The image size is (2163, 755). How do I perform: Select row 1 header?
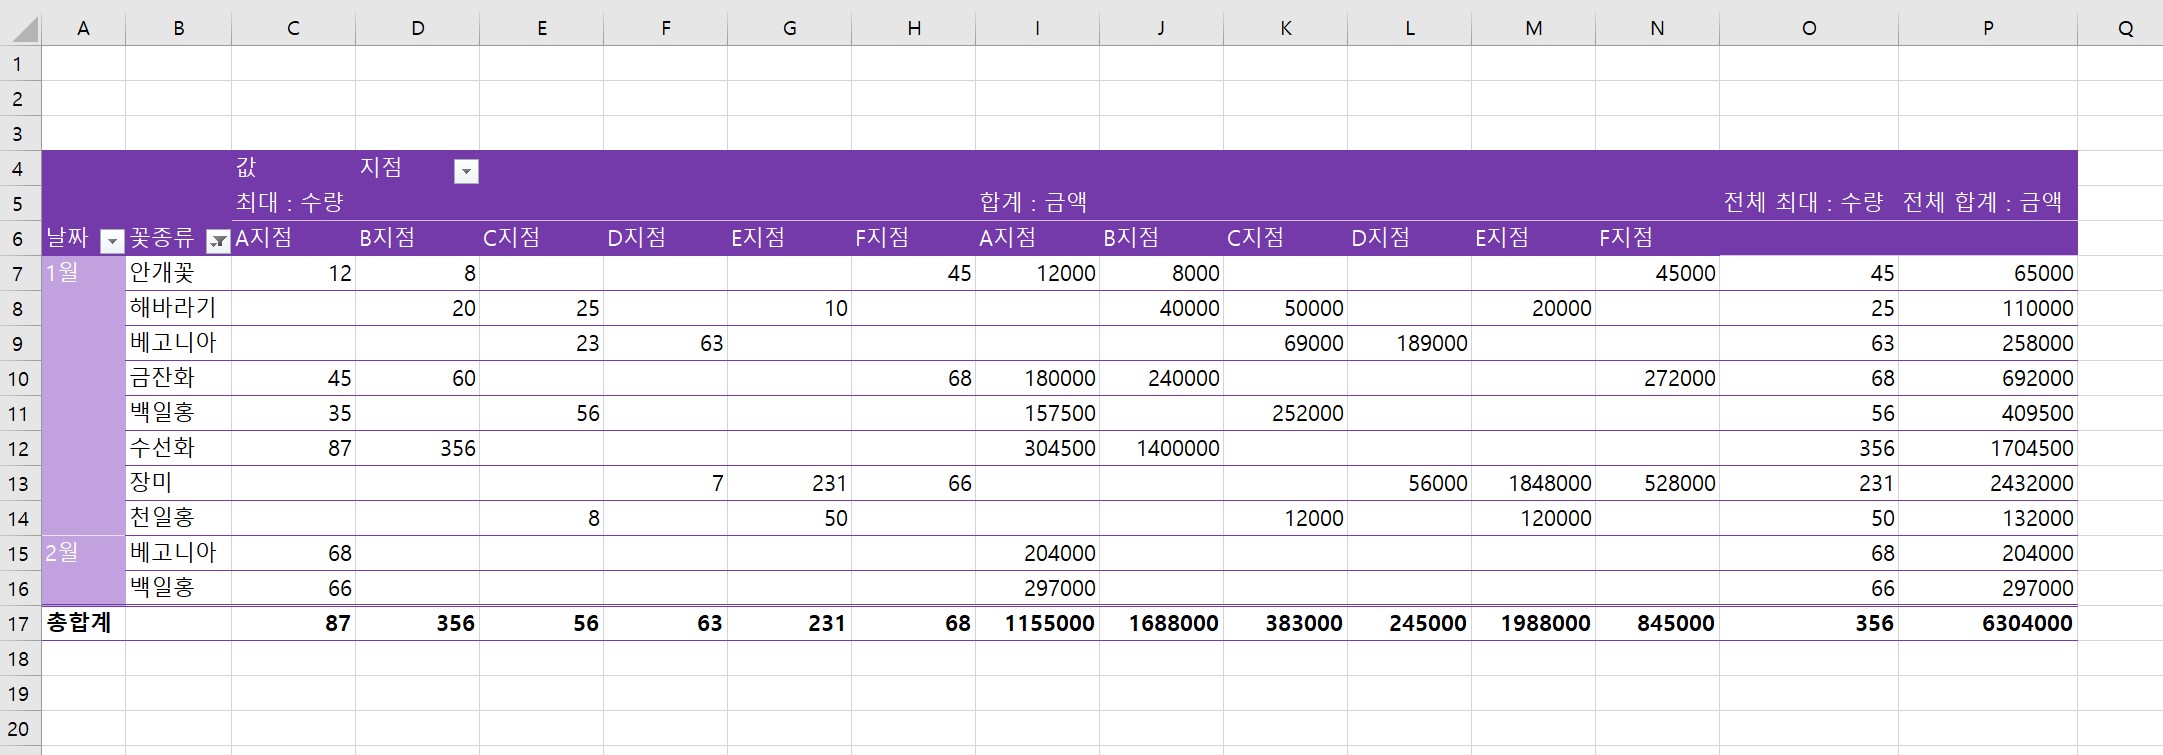pyautogui.click(x=20, y=63)
